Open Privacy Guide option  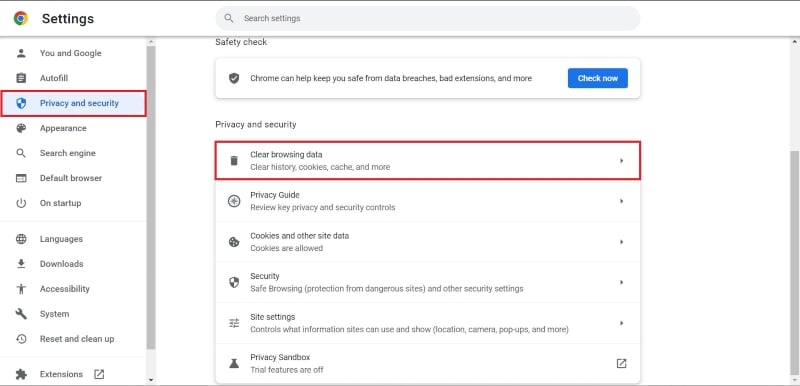click(428, 201)
